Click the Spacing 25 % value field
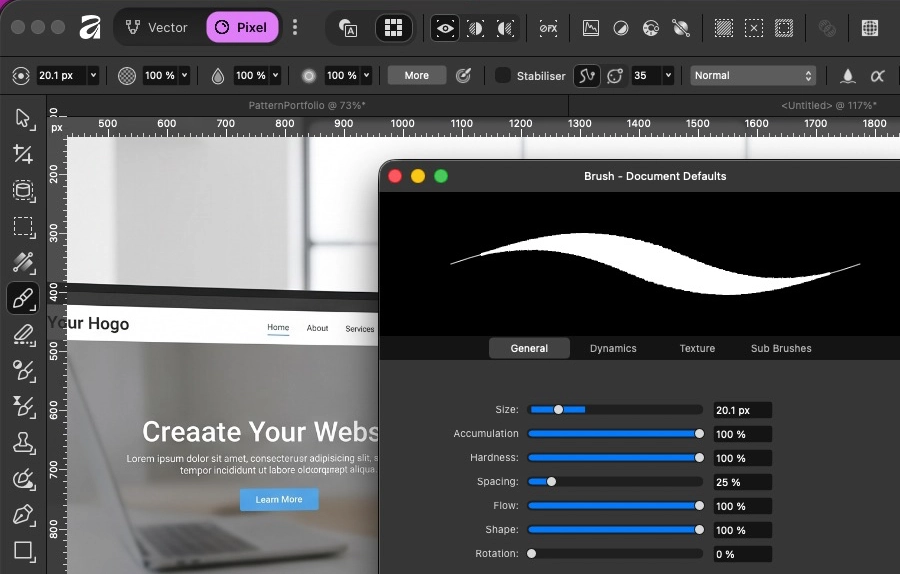The width and height of the screenshot is (900, 574). [x=742, y=482]
